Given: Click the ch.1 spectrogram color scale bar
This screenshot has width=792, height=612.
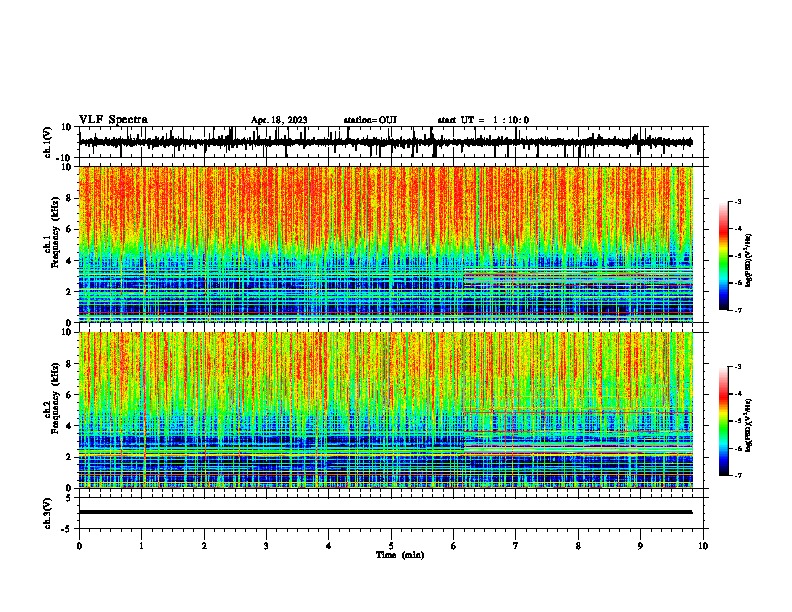Looking at the screenshot, I should 724,256.
